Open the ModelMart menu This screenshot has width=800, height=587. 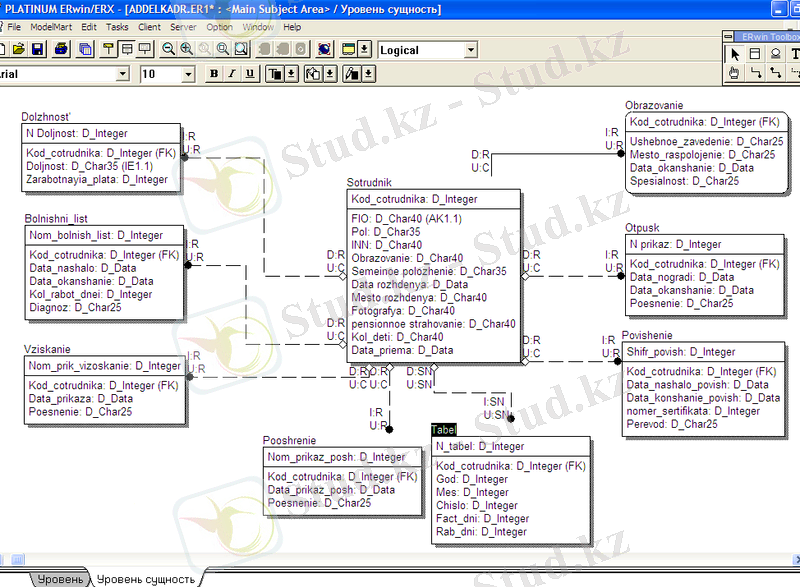(51, 27)
